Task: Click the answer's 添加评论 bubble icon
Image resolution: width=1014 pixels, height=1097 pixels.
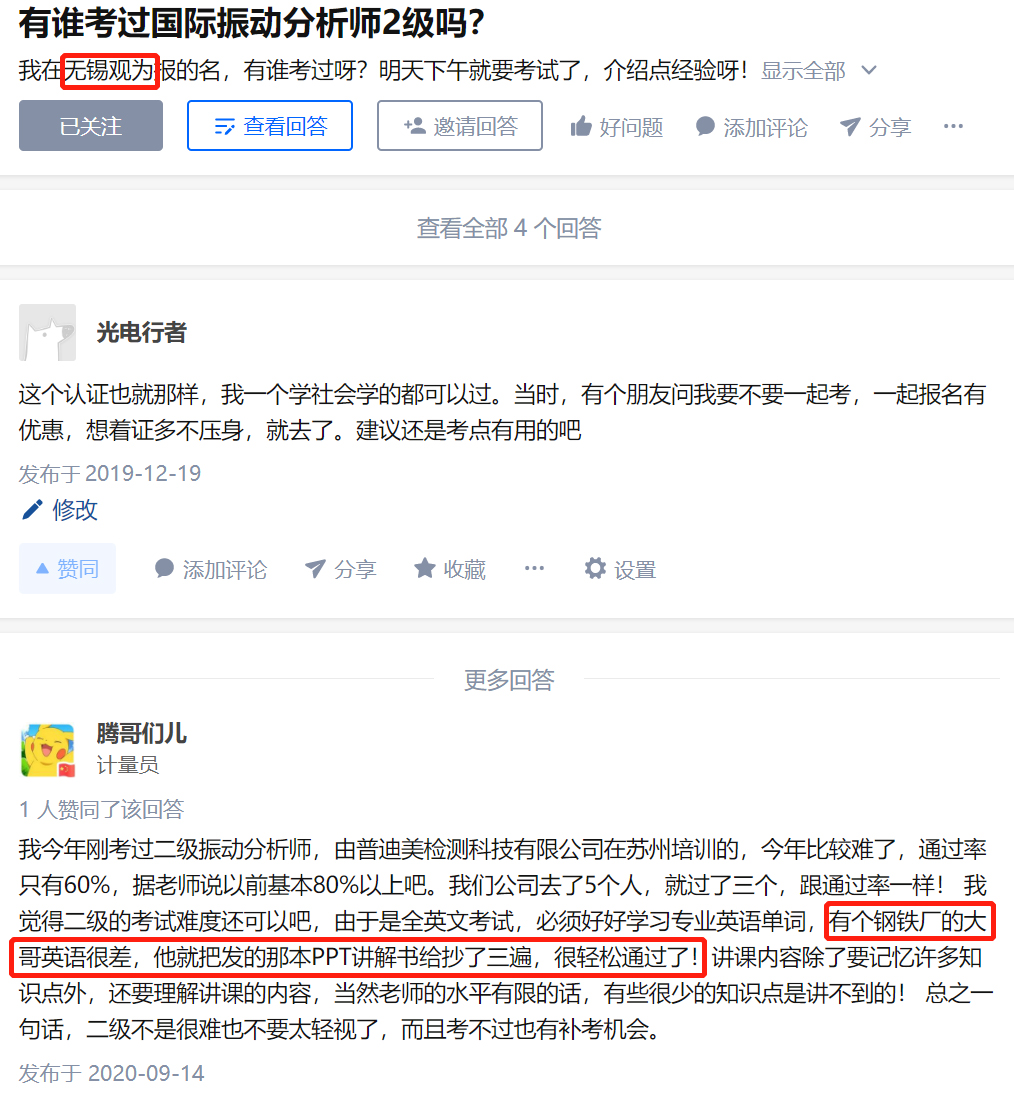Action: (164, 569)
